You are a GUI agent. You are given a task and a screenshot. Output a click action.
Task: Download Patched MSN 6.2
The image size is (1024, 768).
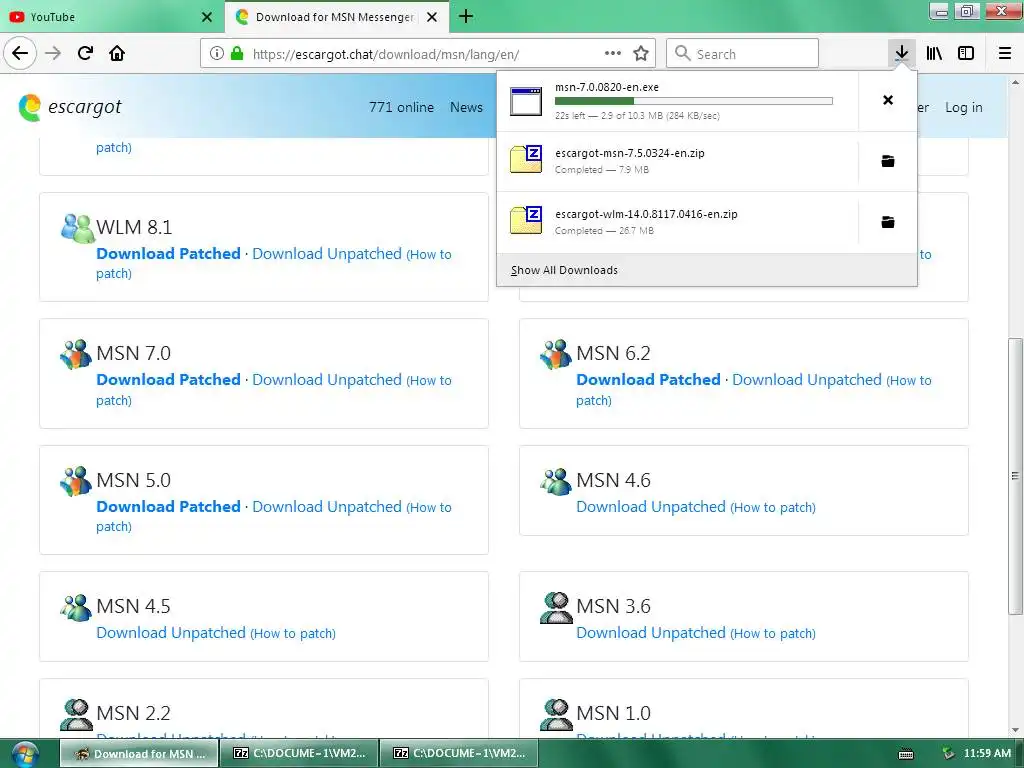648,379
